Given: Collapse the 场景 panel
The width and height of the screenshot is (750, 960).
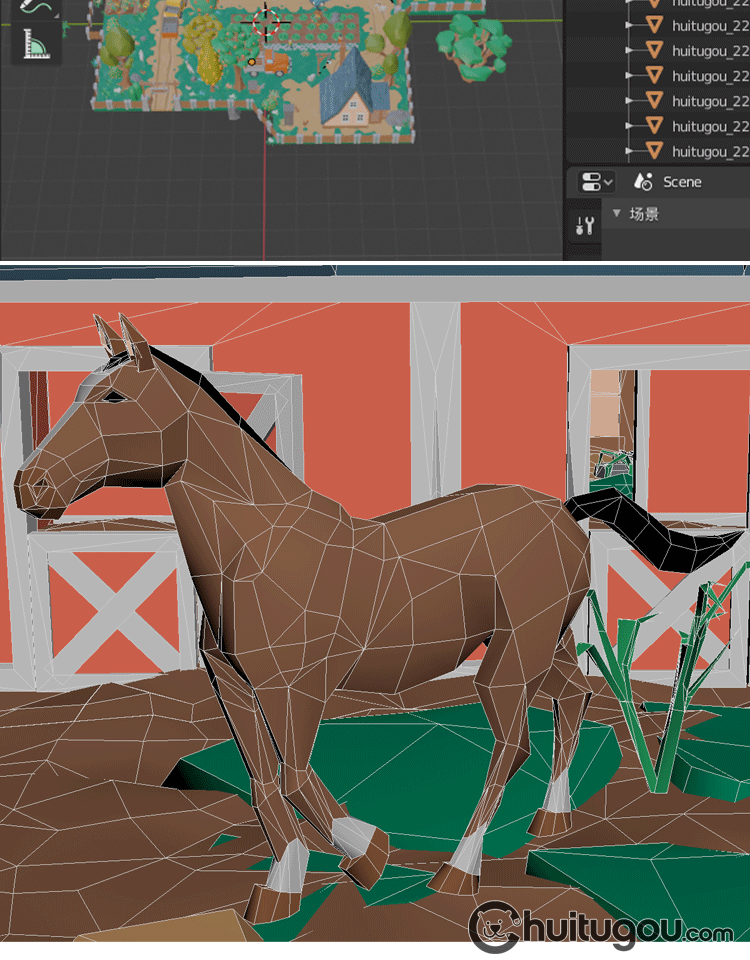Looking at the screenshot, I should tap(617, 214).
